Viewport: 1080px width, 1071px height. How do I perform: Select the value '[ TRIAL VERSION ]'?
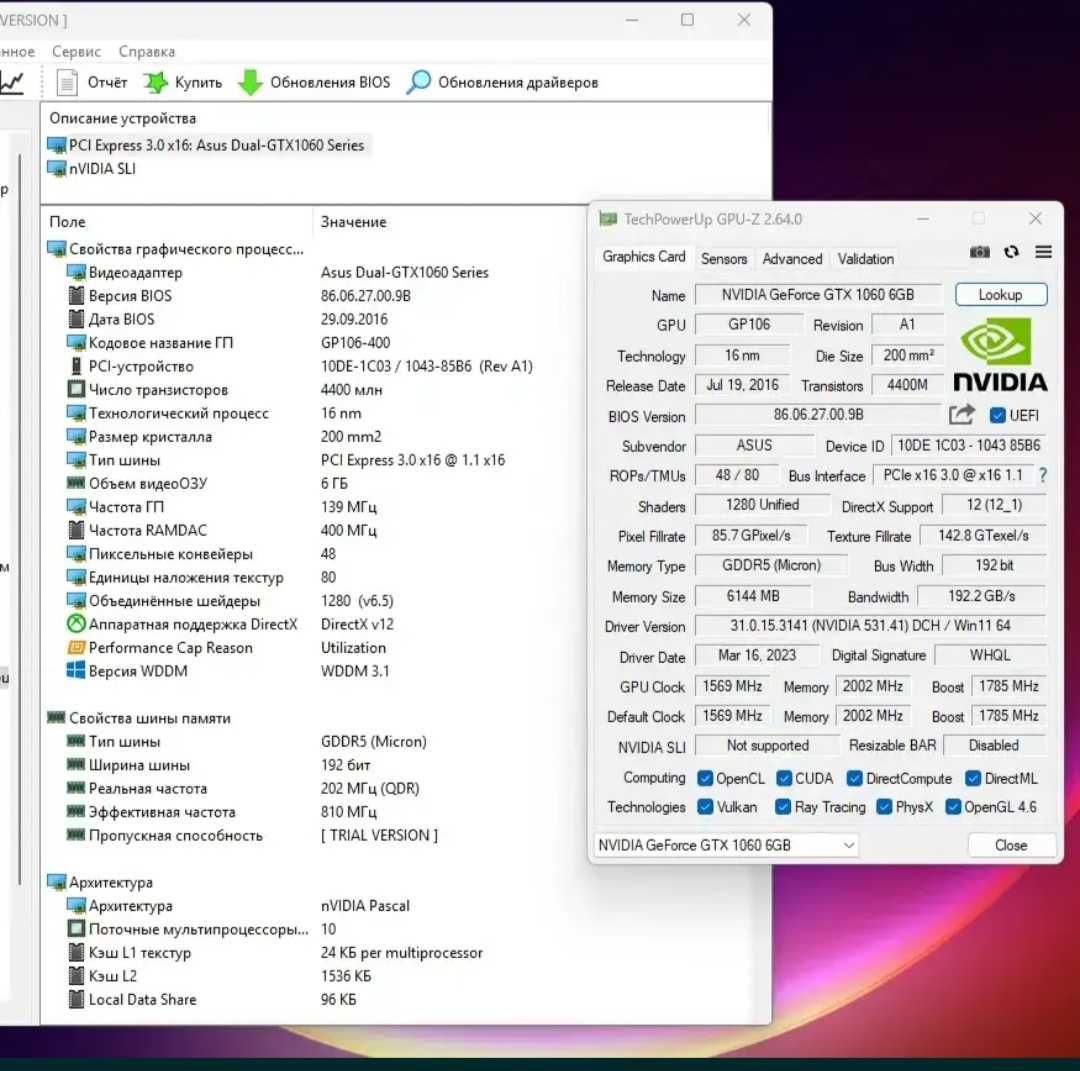coord(379,835)
